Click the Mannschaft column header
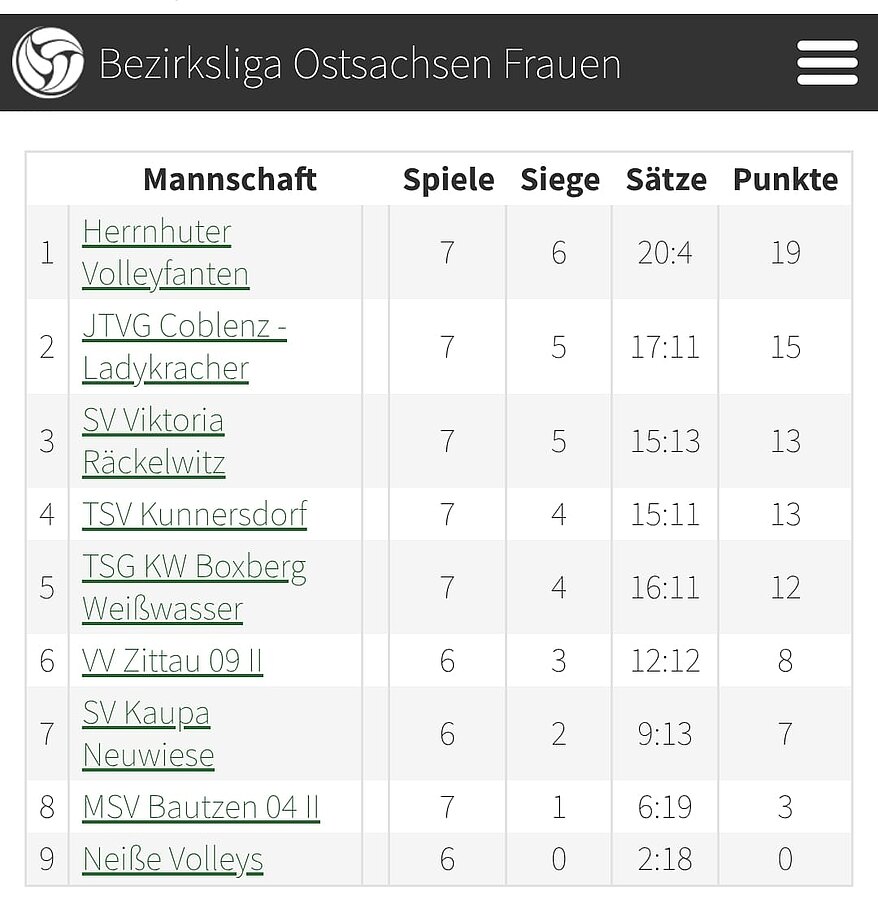This screenshot has height=900, width=878. tap(229, 179)
